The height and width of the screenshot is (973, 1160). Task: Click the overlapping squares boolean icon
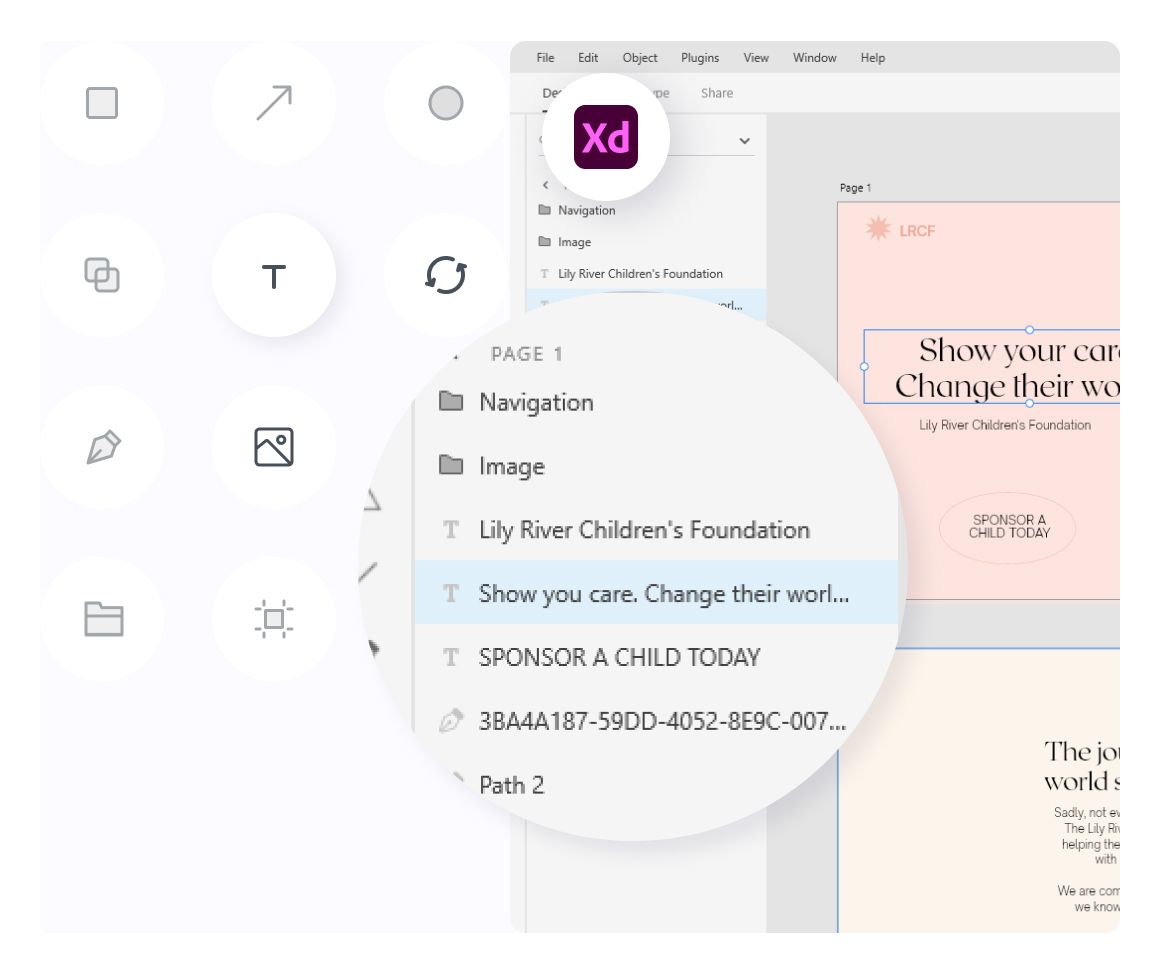[x=102, y=275]
